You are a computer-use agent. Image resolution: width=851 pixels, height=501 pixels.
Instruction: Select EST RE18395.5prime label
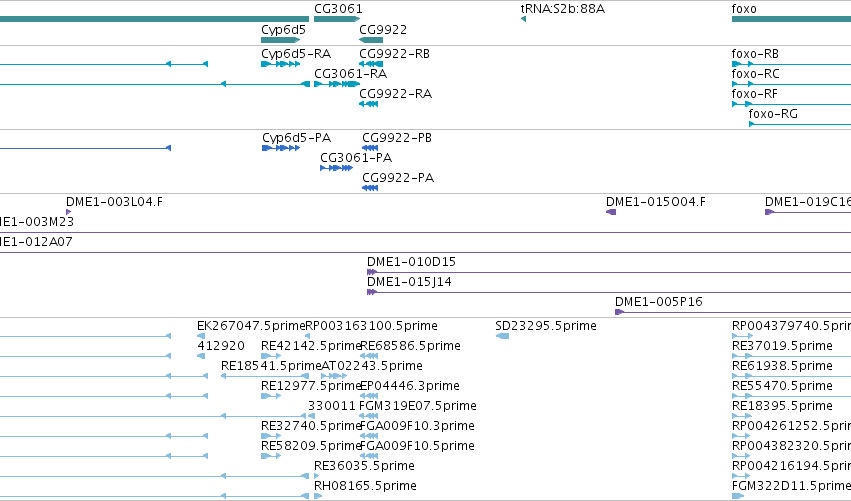tap(782, 407)
